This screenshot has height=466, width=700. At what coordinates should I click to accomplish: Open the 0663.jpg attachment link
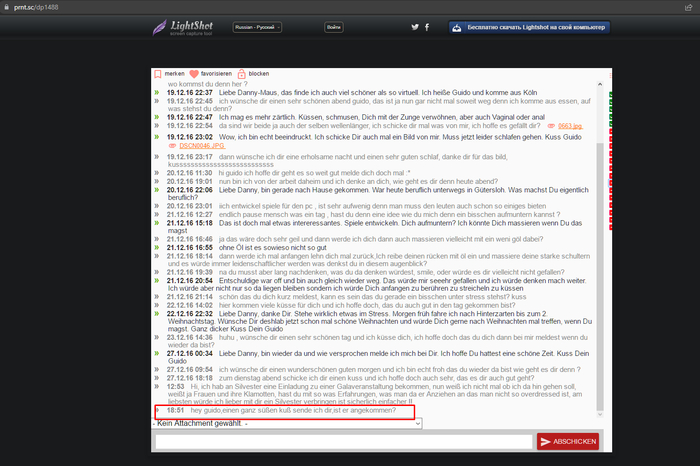pyautogui.click(x=570, y=126)
